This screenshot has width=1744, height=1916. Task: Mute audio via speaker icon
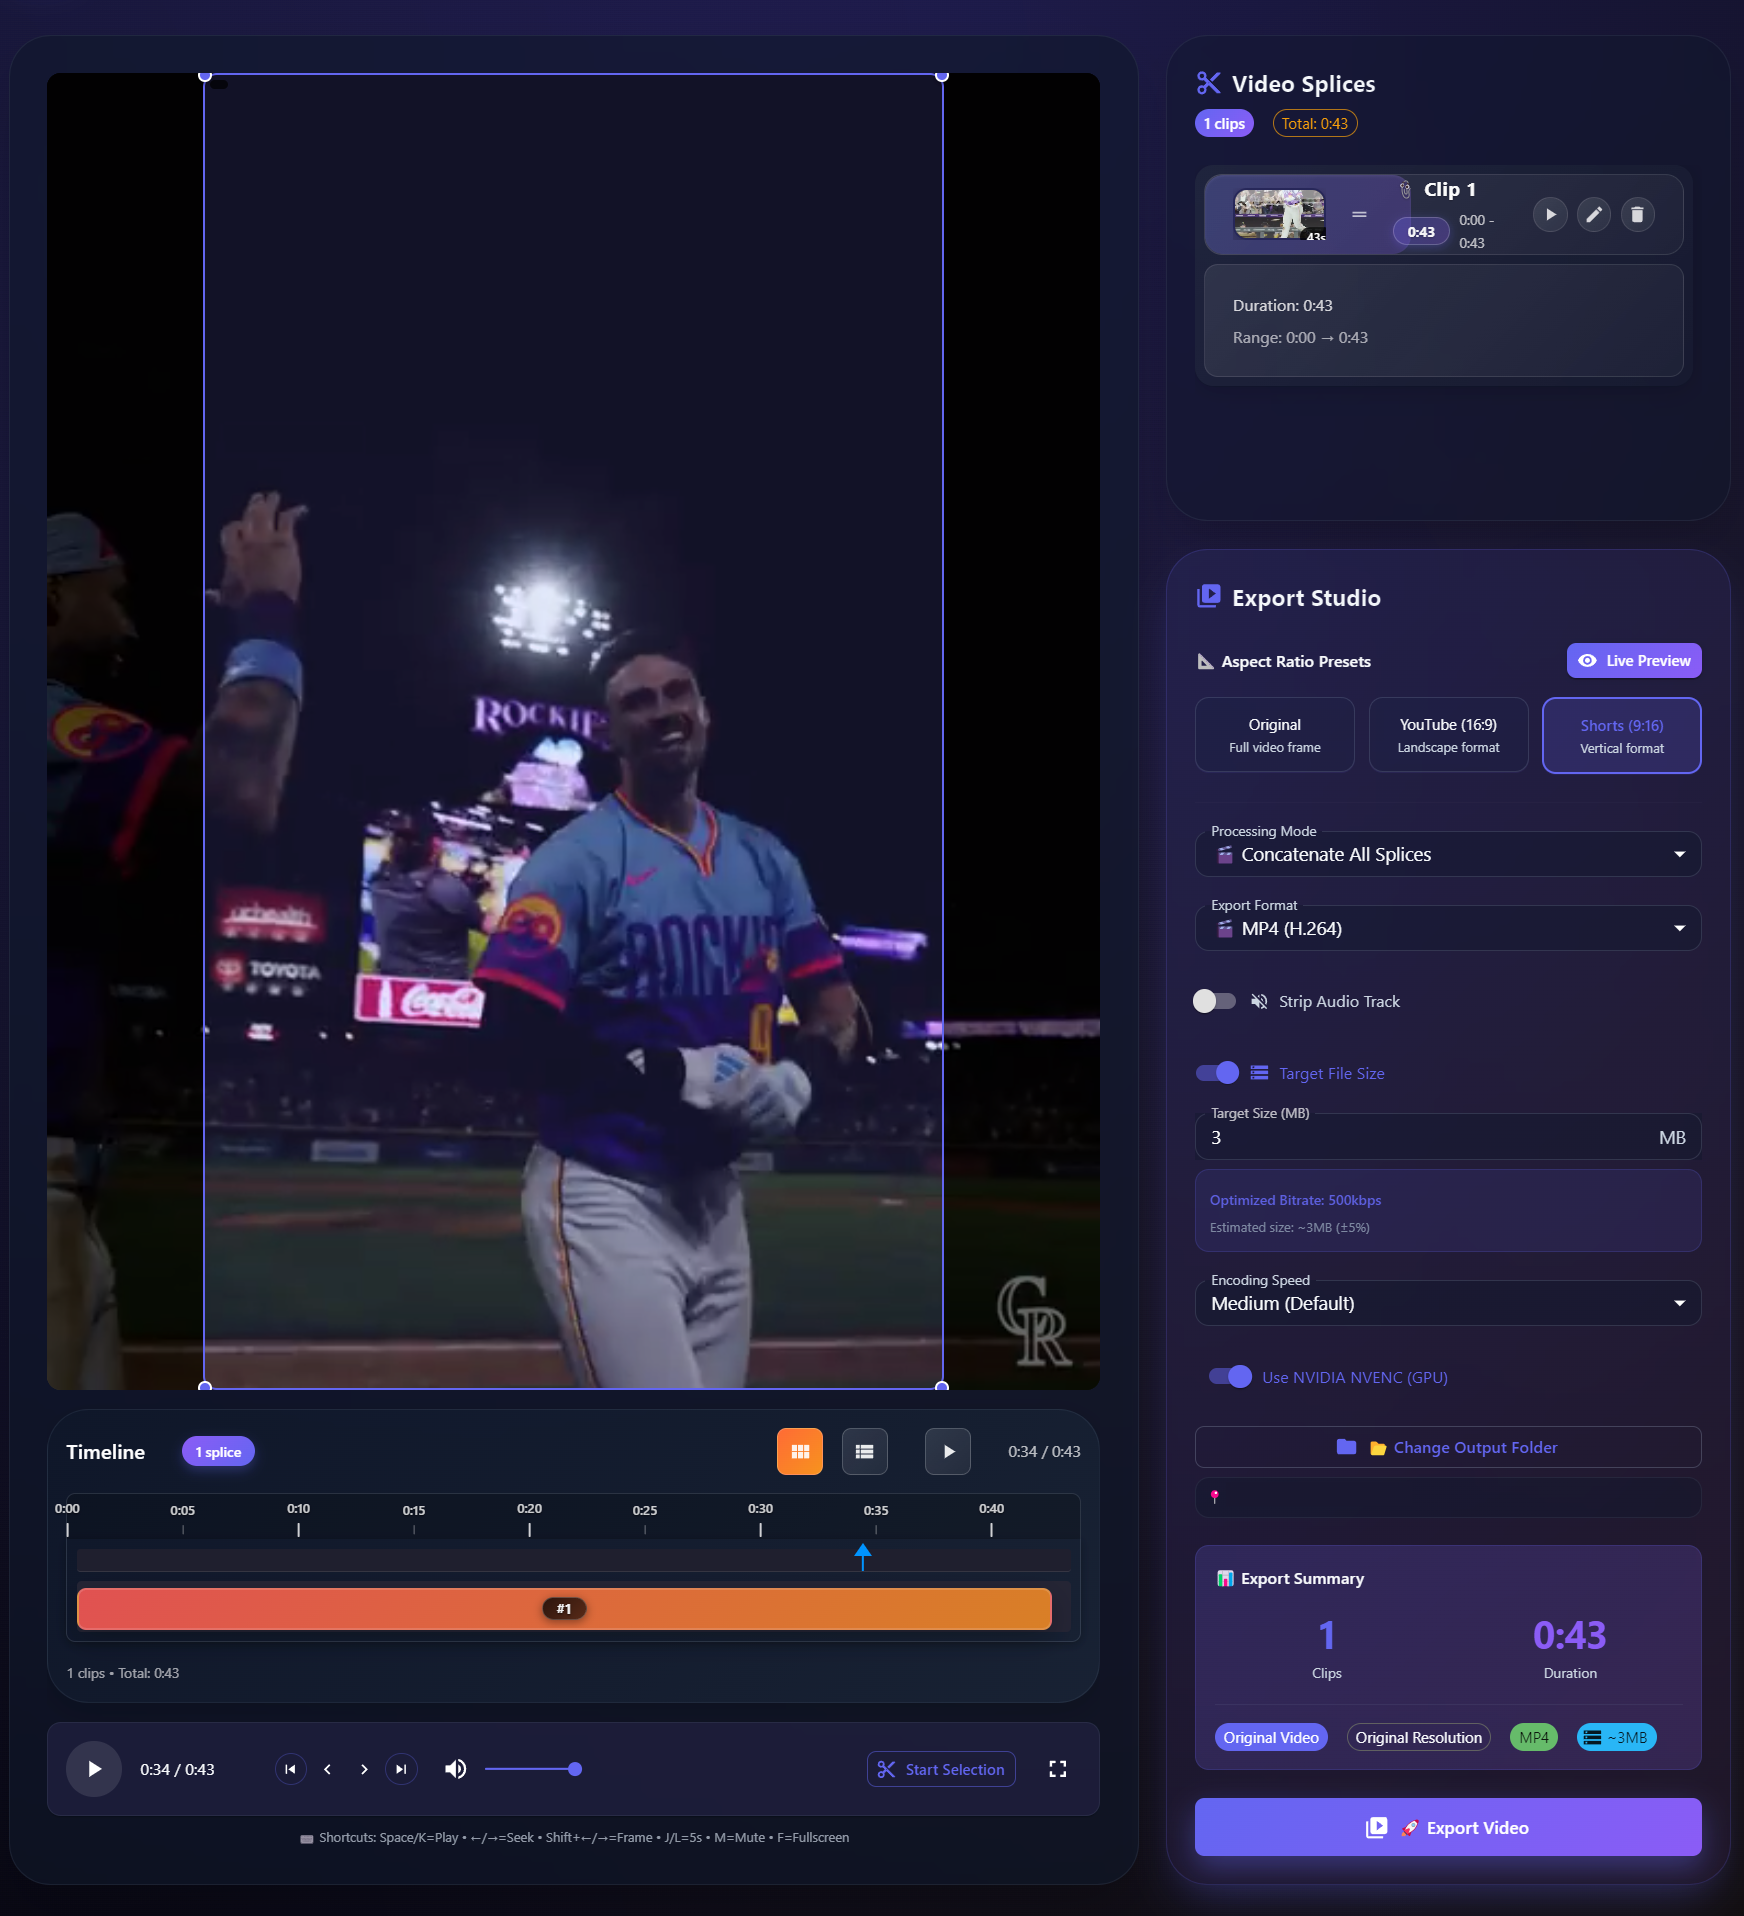tap(456, 1769)
